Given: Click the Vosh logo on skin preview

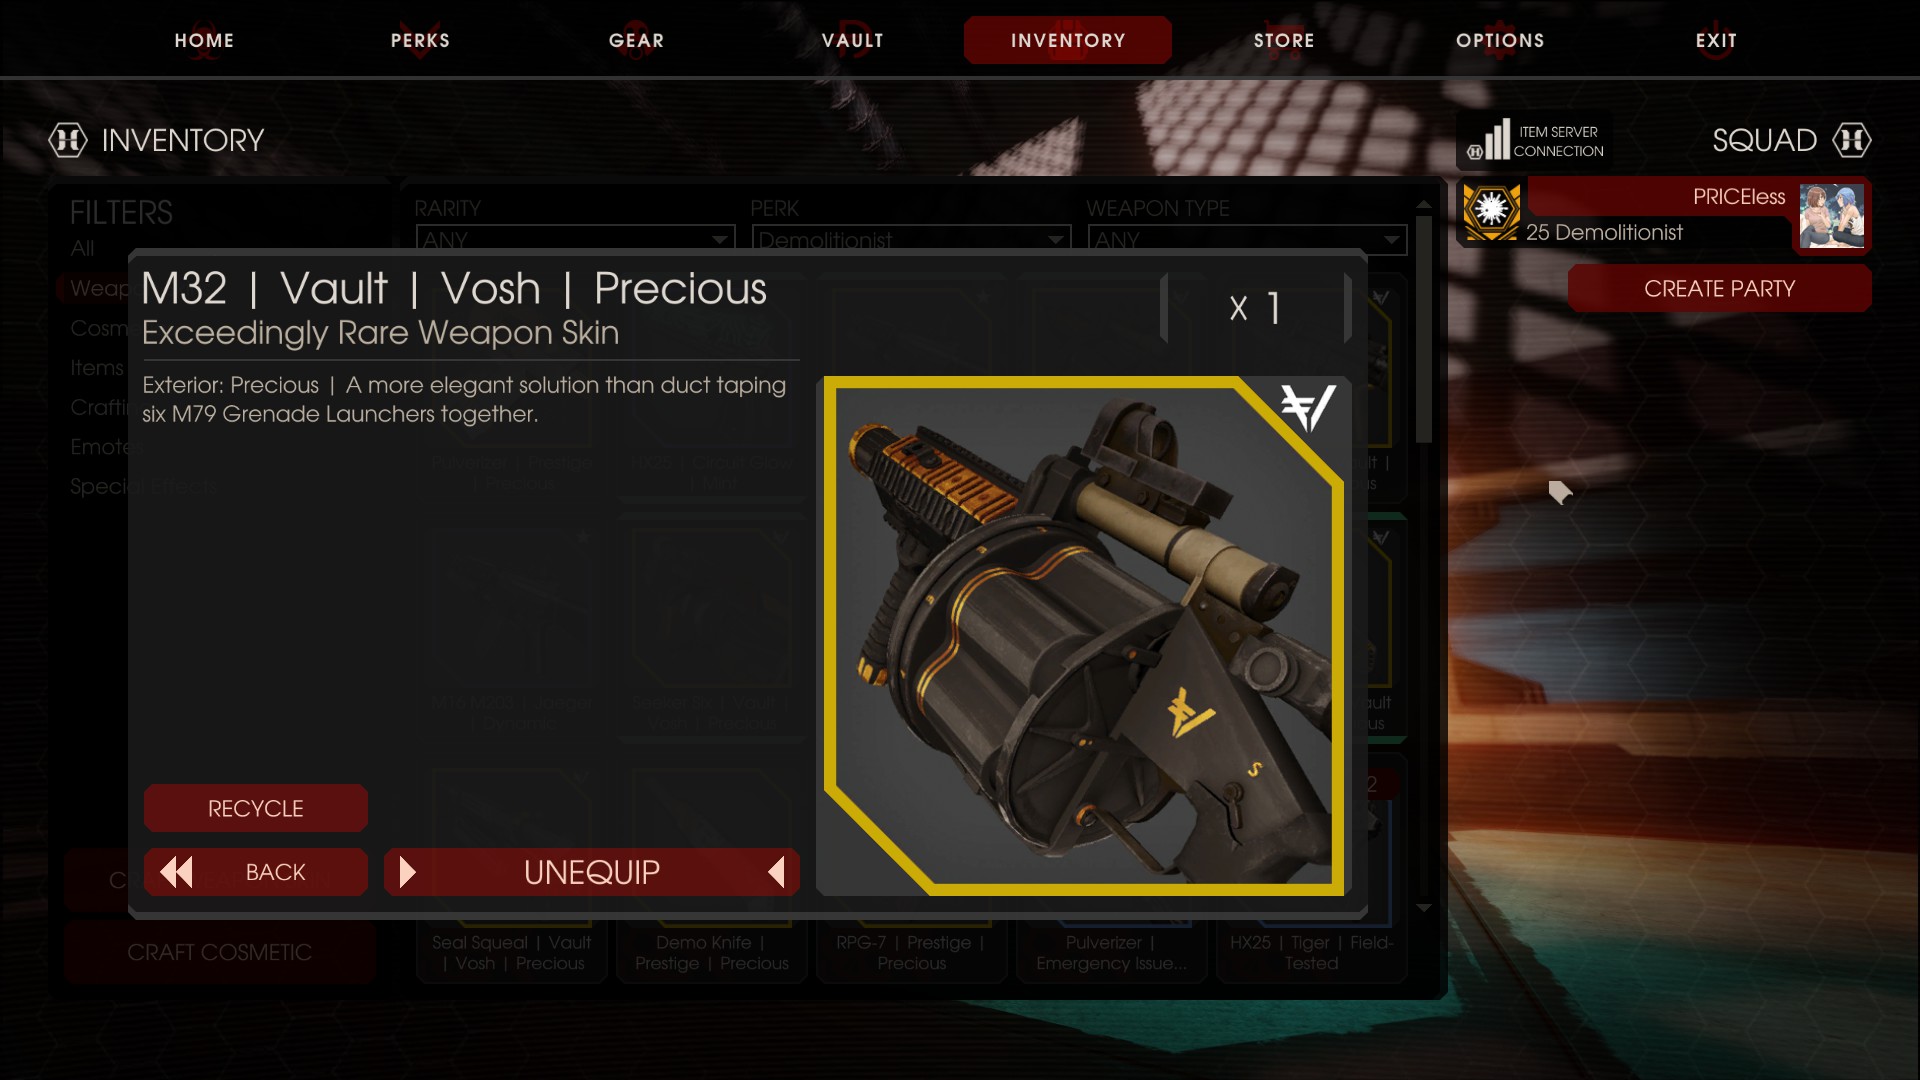Looking at the screenshot, I should (1308, 407).
